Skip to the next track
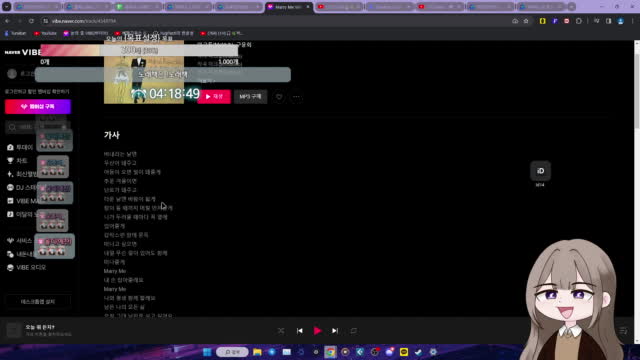Viewport: 640px width, 360px height. coord(335,331)
